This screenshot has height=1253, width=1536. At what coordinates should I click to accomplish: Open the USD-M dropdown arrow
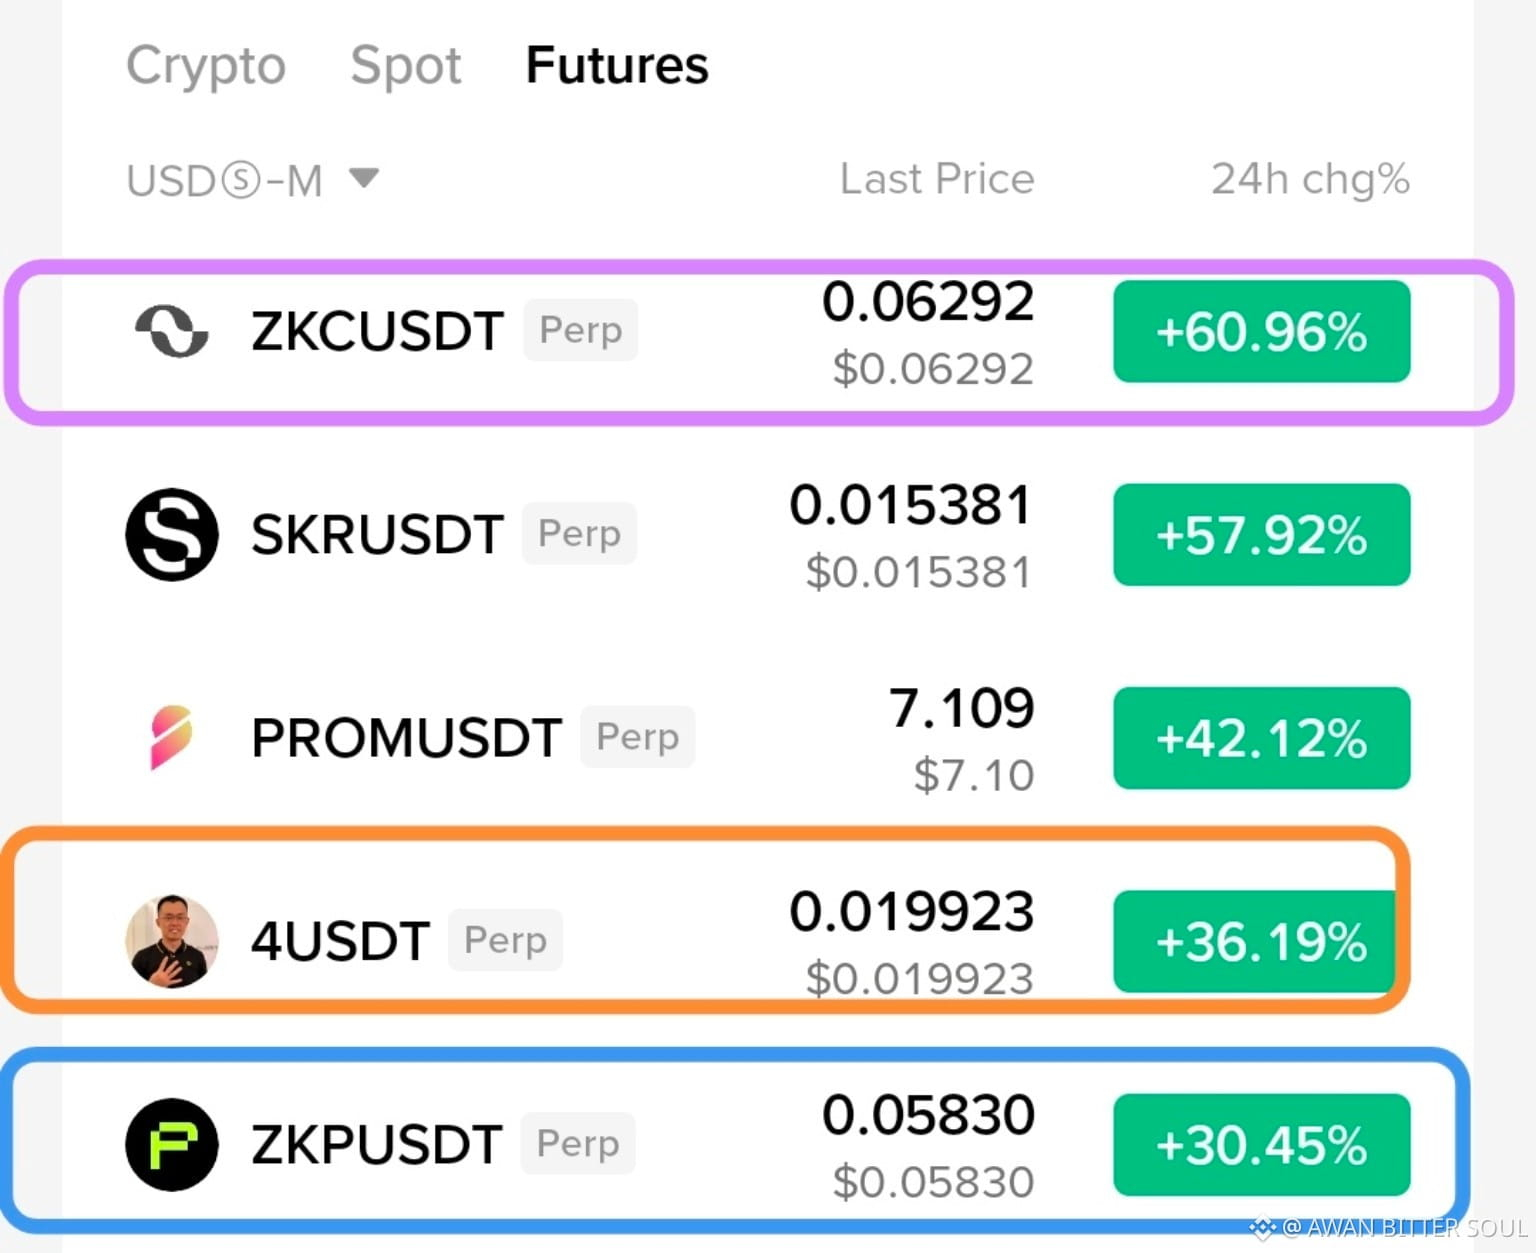pos(364,178)
